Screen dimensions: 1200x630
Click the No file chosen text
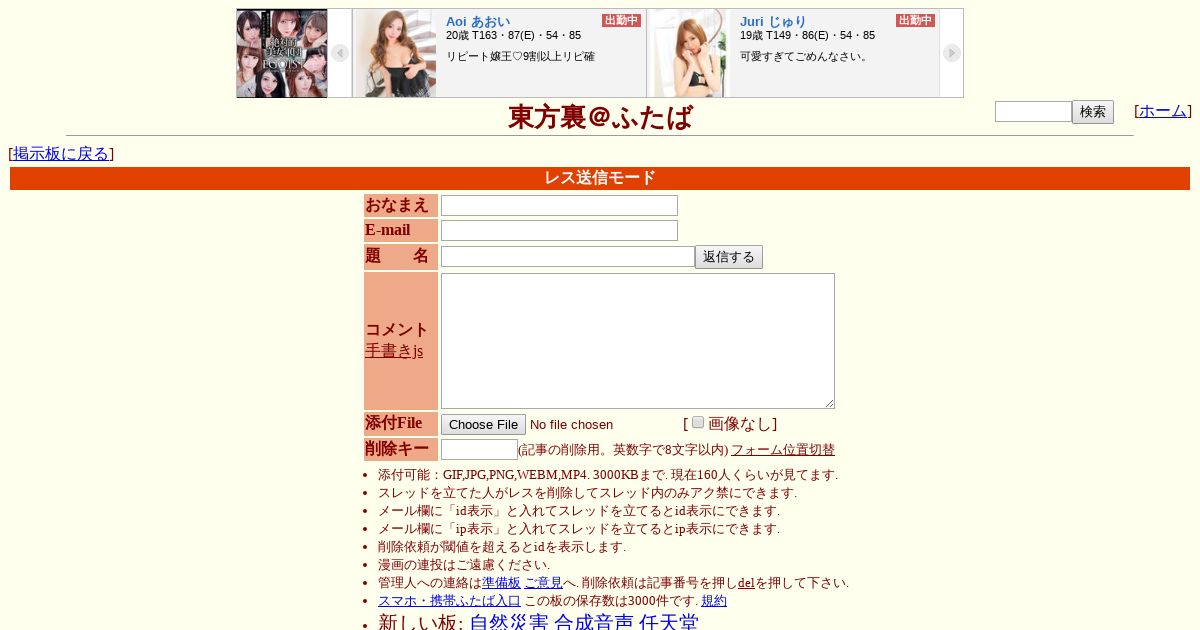coord(571,425)
